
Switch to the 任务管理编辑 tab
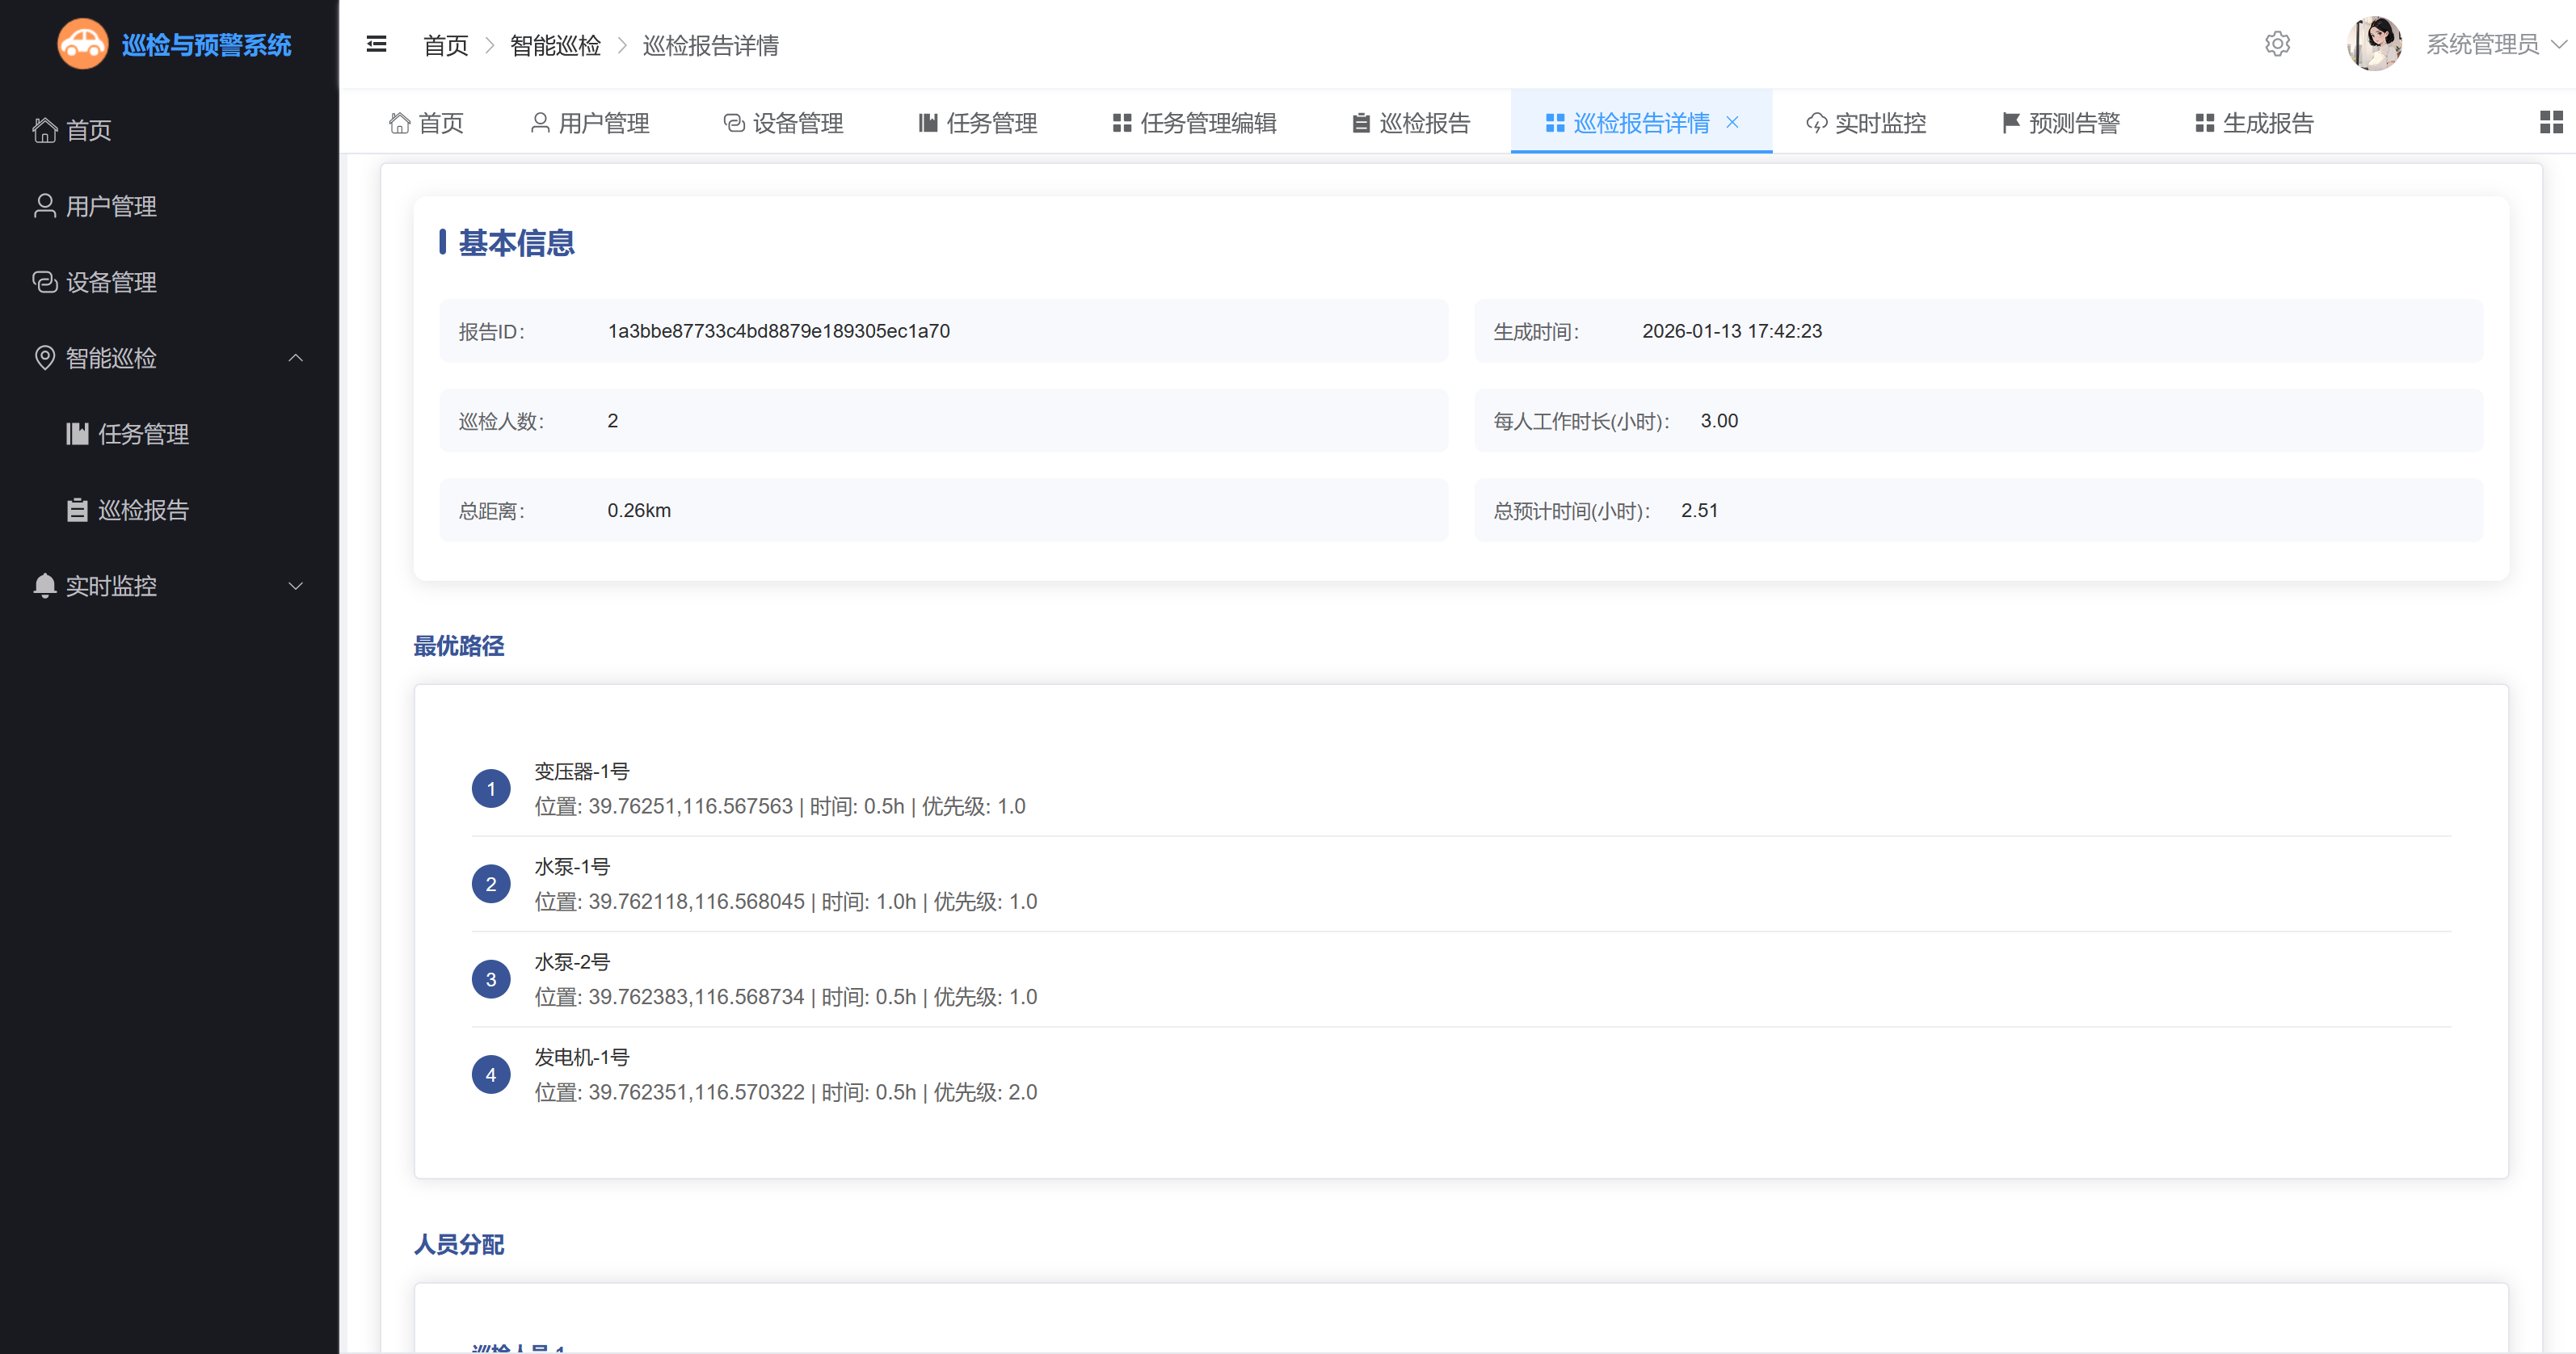[x=1194, y=123]
